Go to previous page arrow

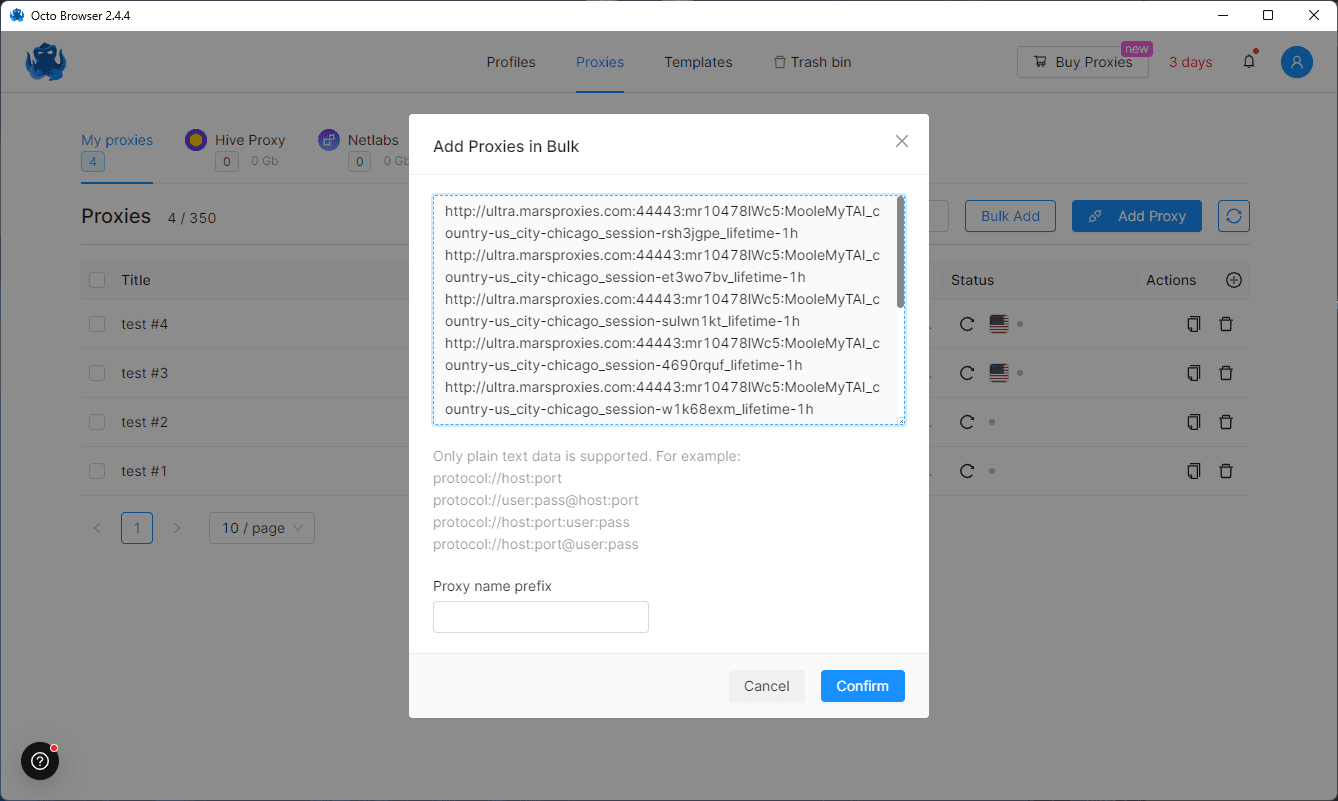97,528
